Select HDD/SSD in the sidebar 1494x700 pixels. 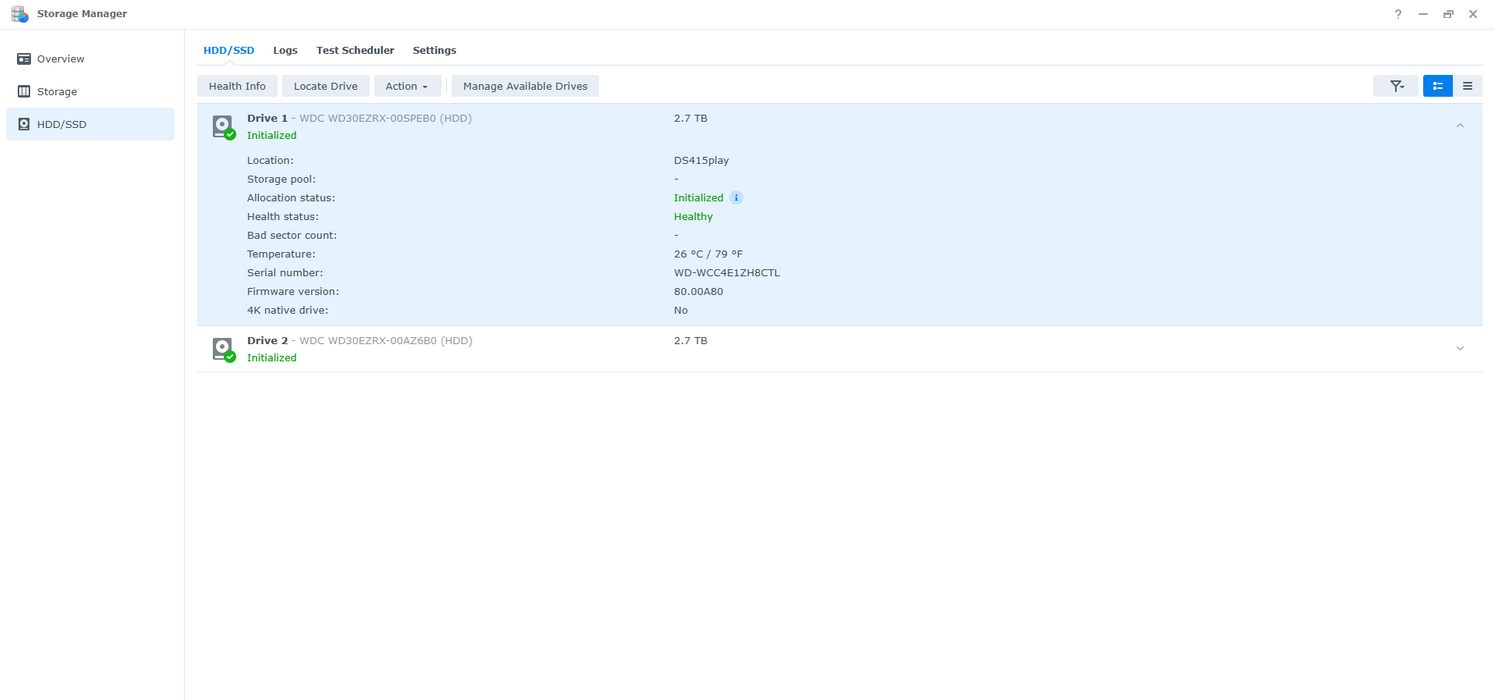[x=90, y=124]
